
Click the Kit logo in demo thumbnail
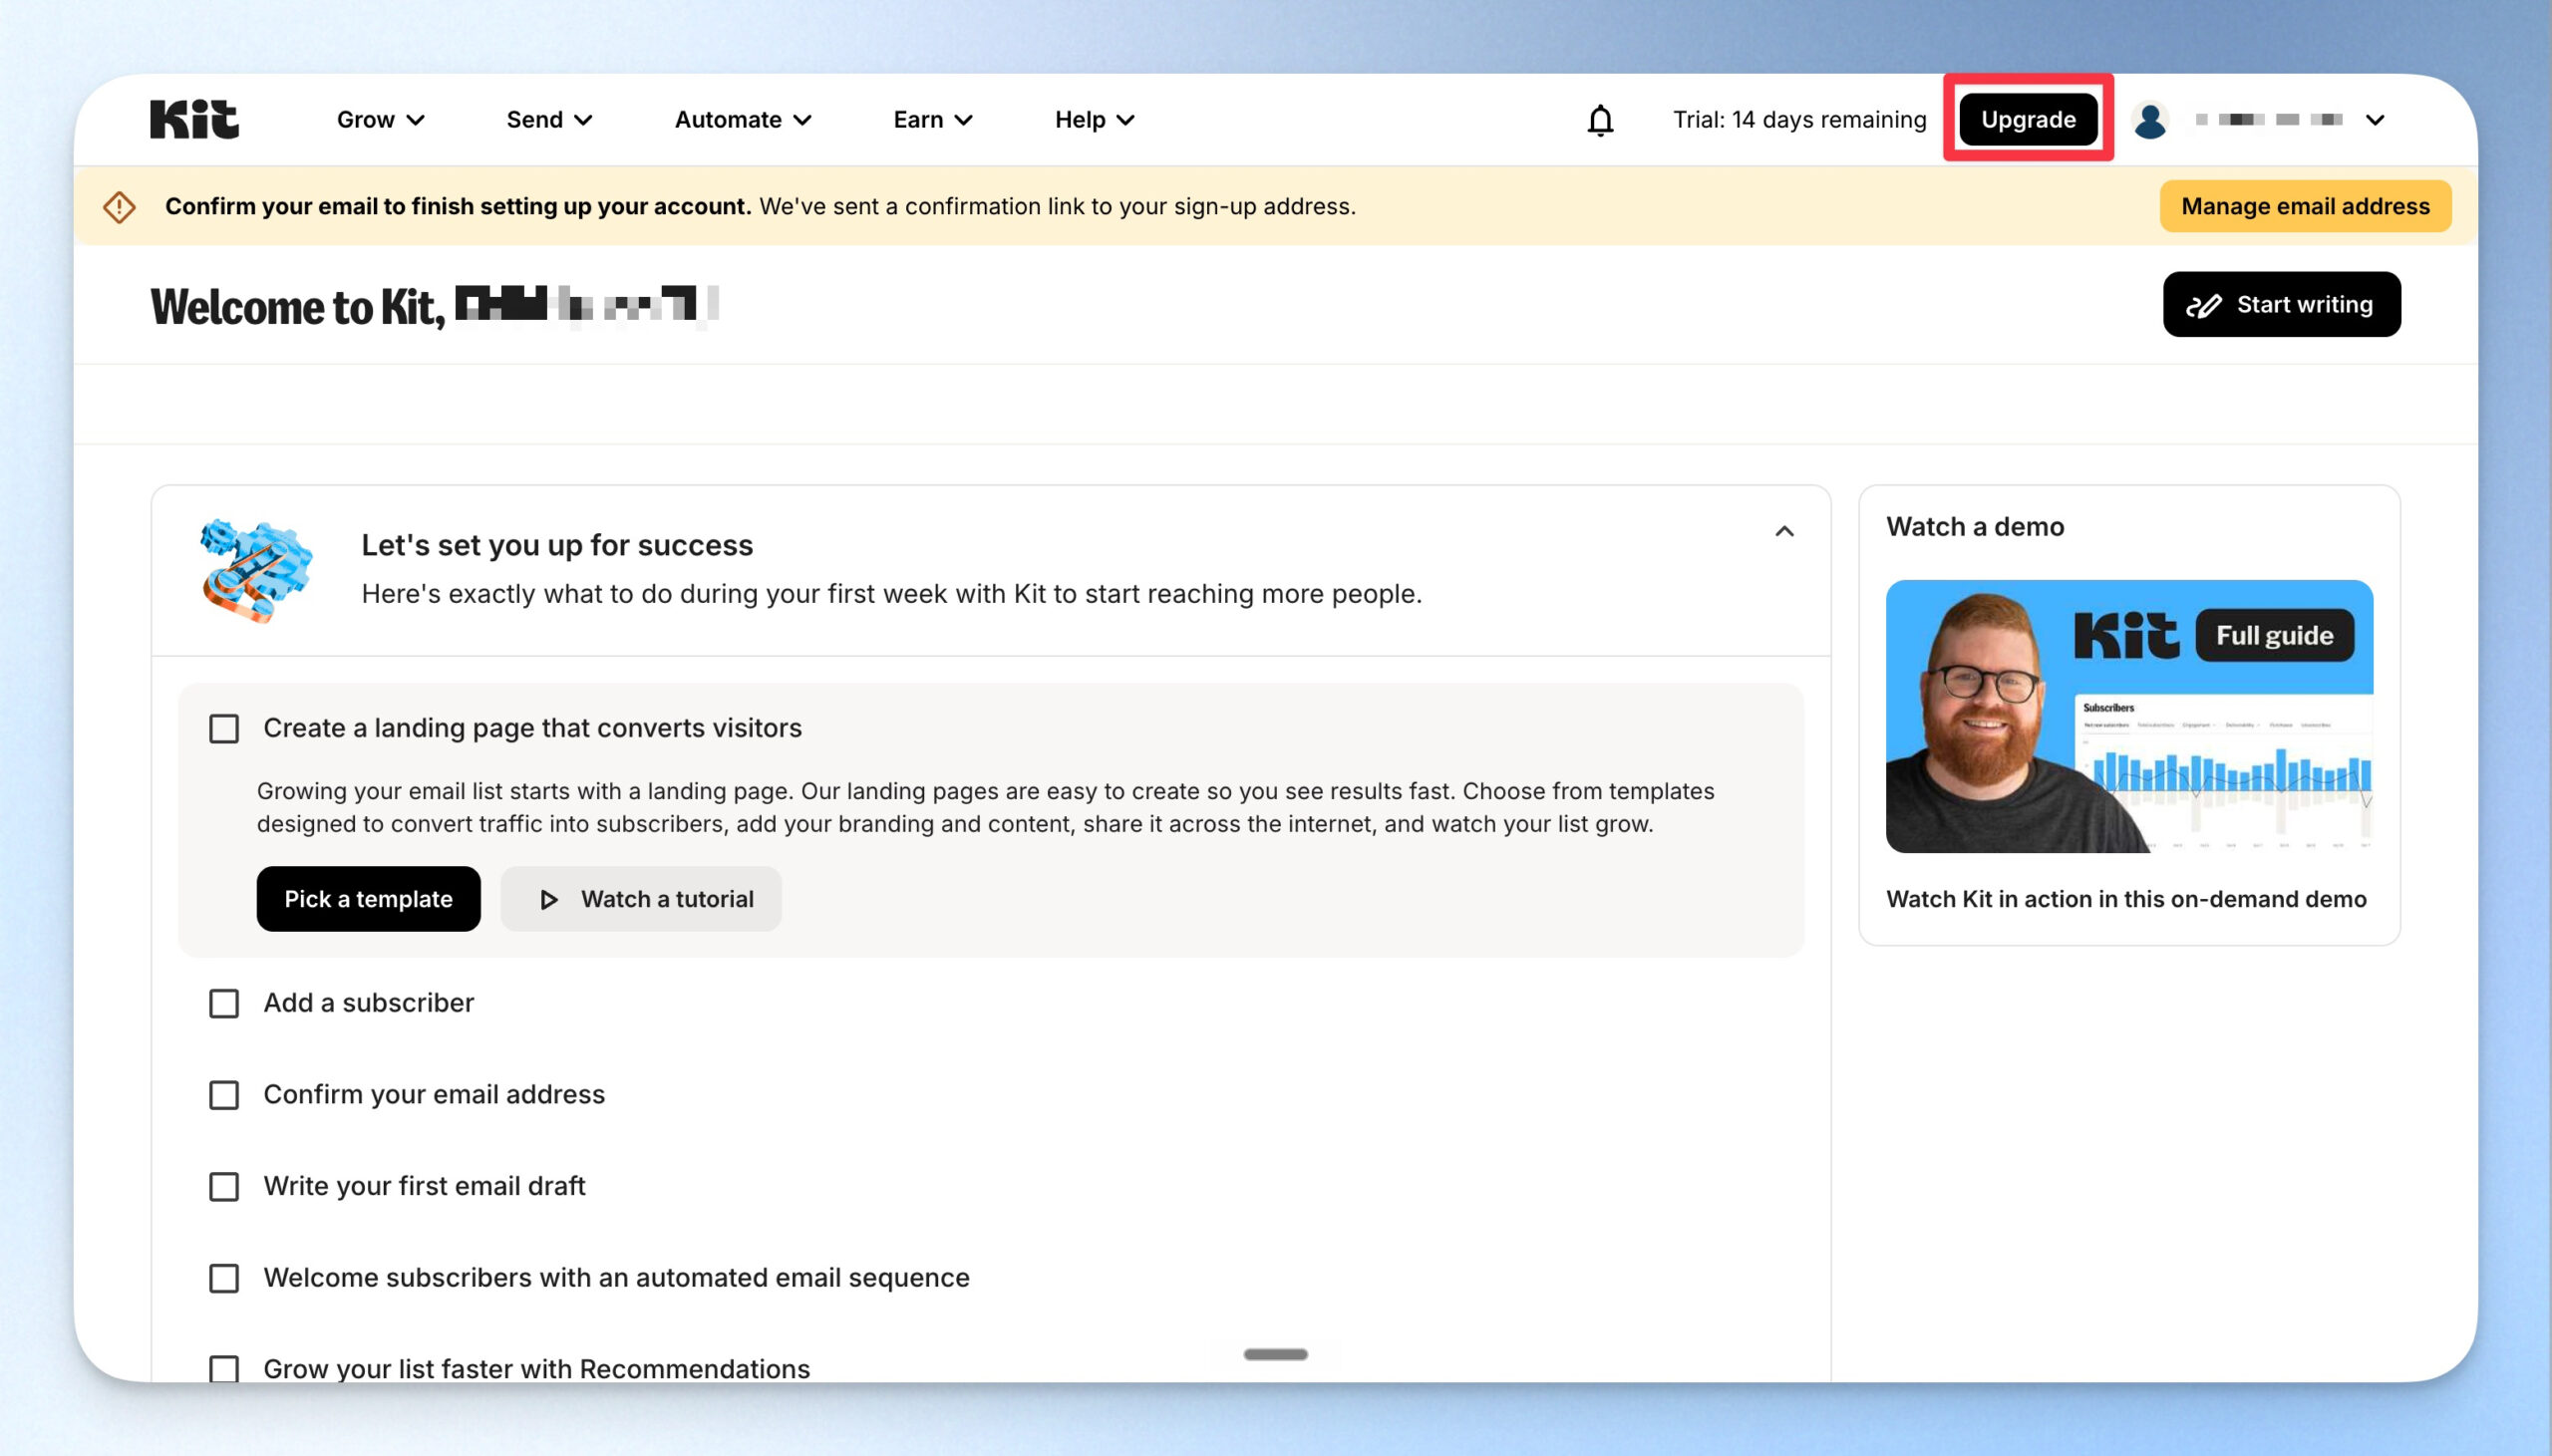click(x=2126, y=635)
